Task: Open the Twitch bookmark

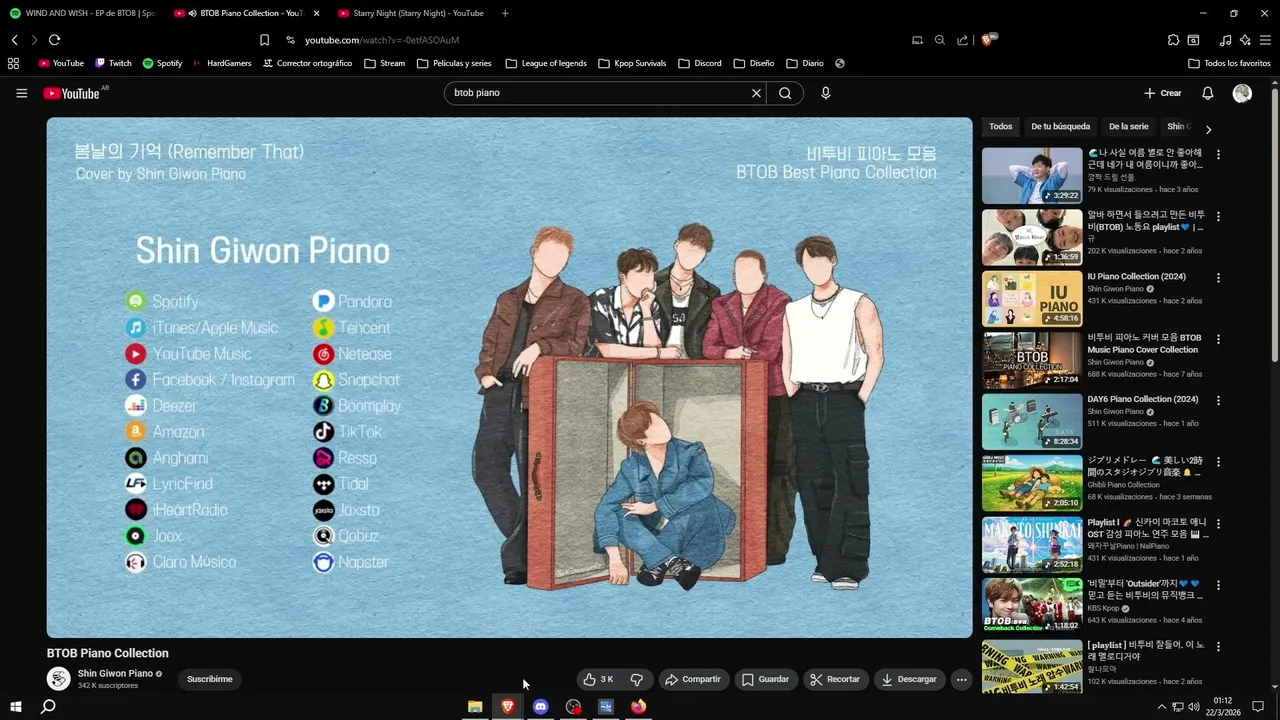Action: 113,63
